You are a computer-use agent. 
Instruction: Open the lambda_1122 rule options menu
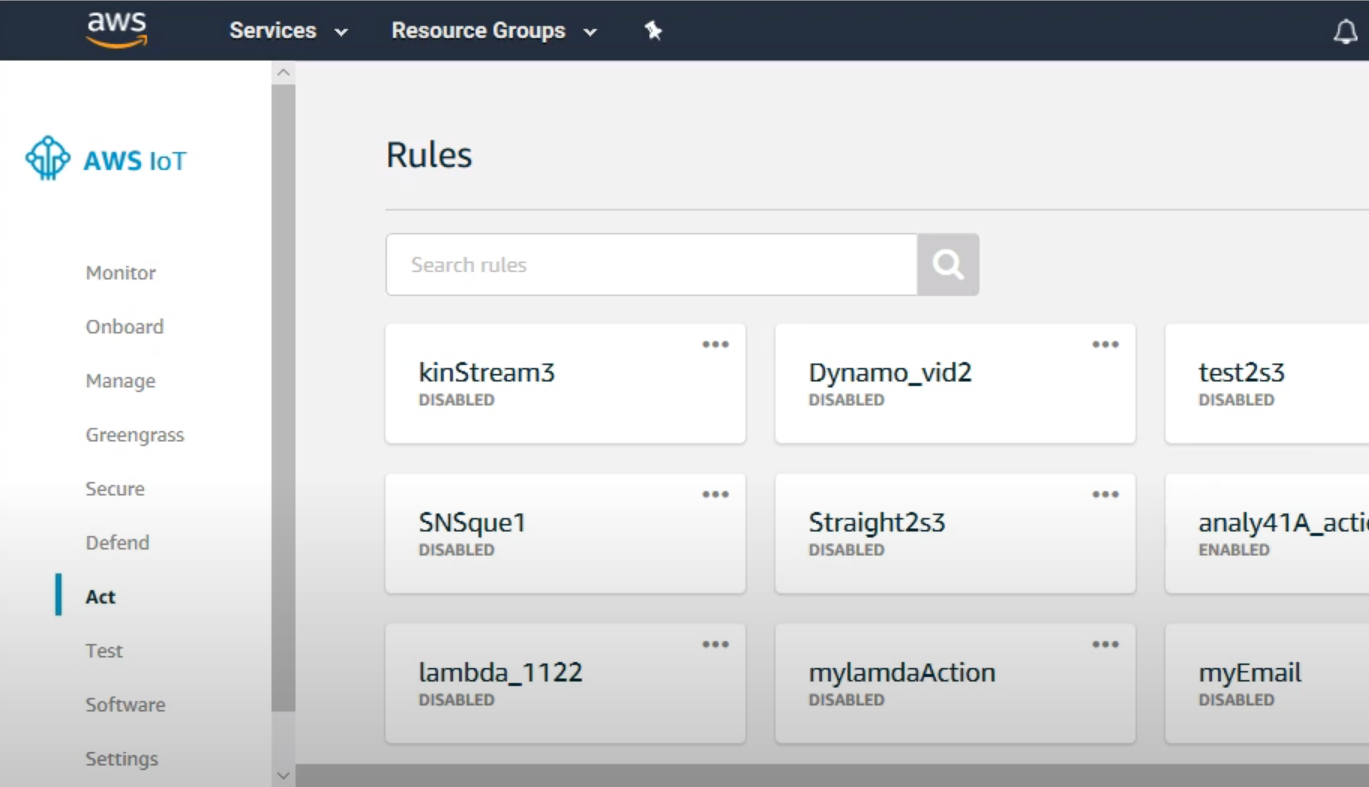point(715,645)
